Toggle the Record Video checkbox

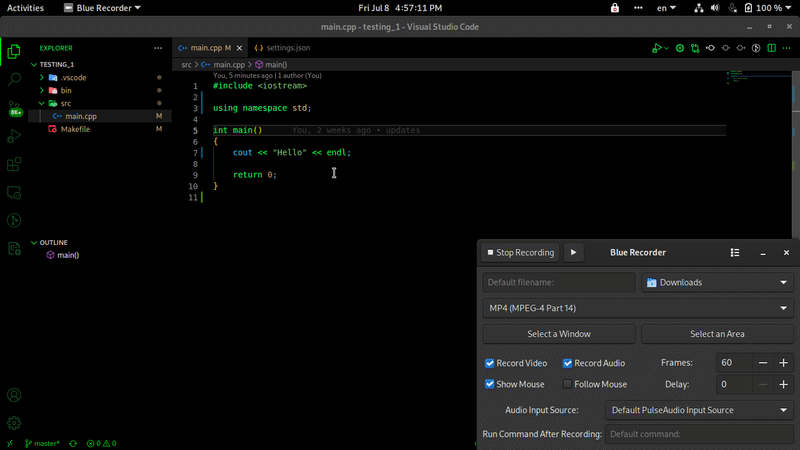[489, 363]
